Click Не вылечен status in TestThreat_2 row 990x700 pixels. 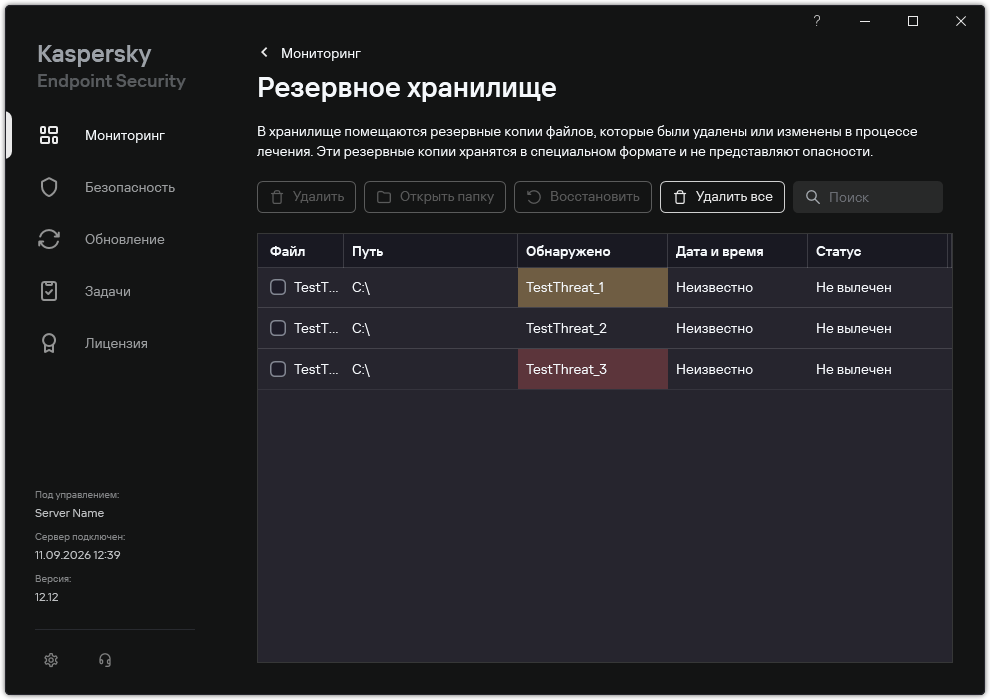tap(854, 328)
